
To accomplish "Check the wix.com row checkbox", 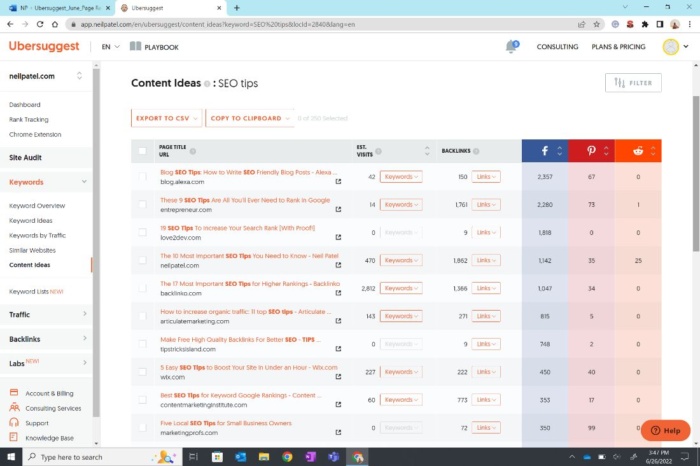I will [142, 372].
